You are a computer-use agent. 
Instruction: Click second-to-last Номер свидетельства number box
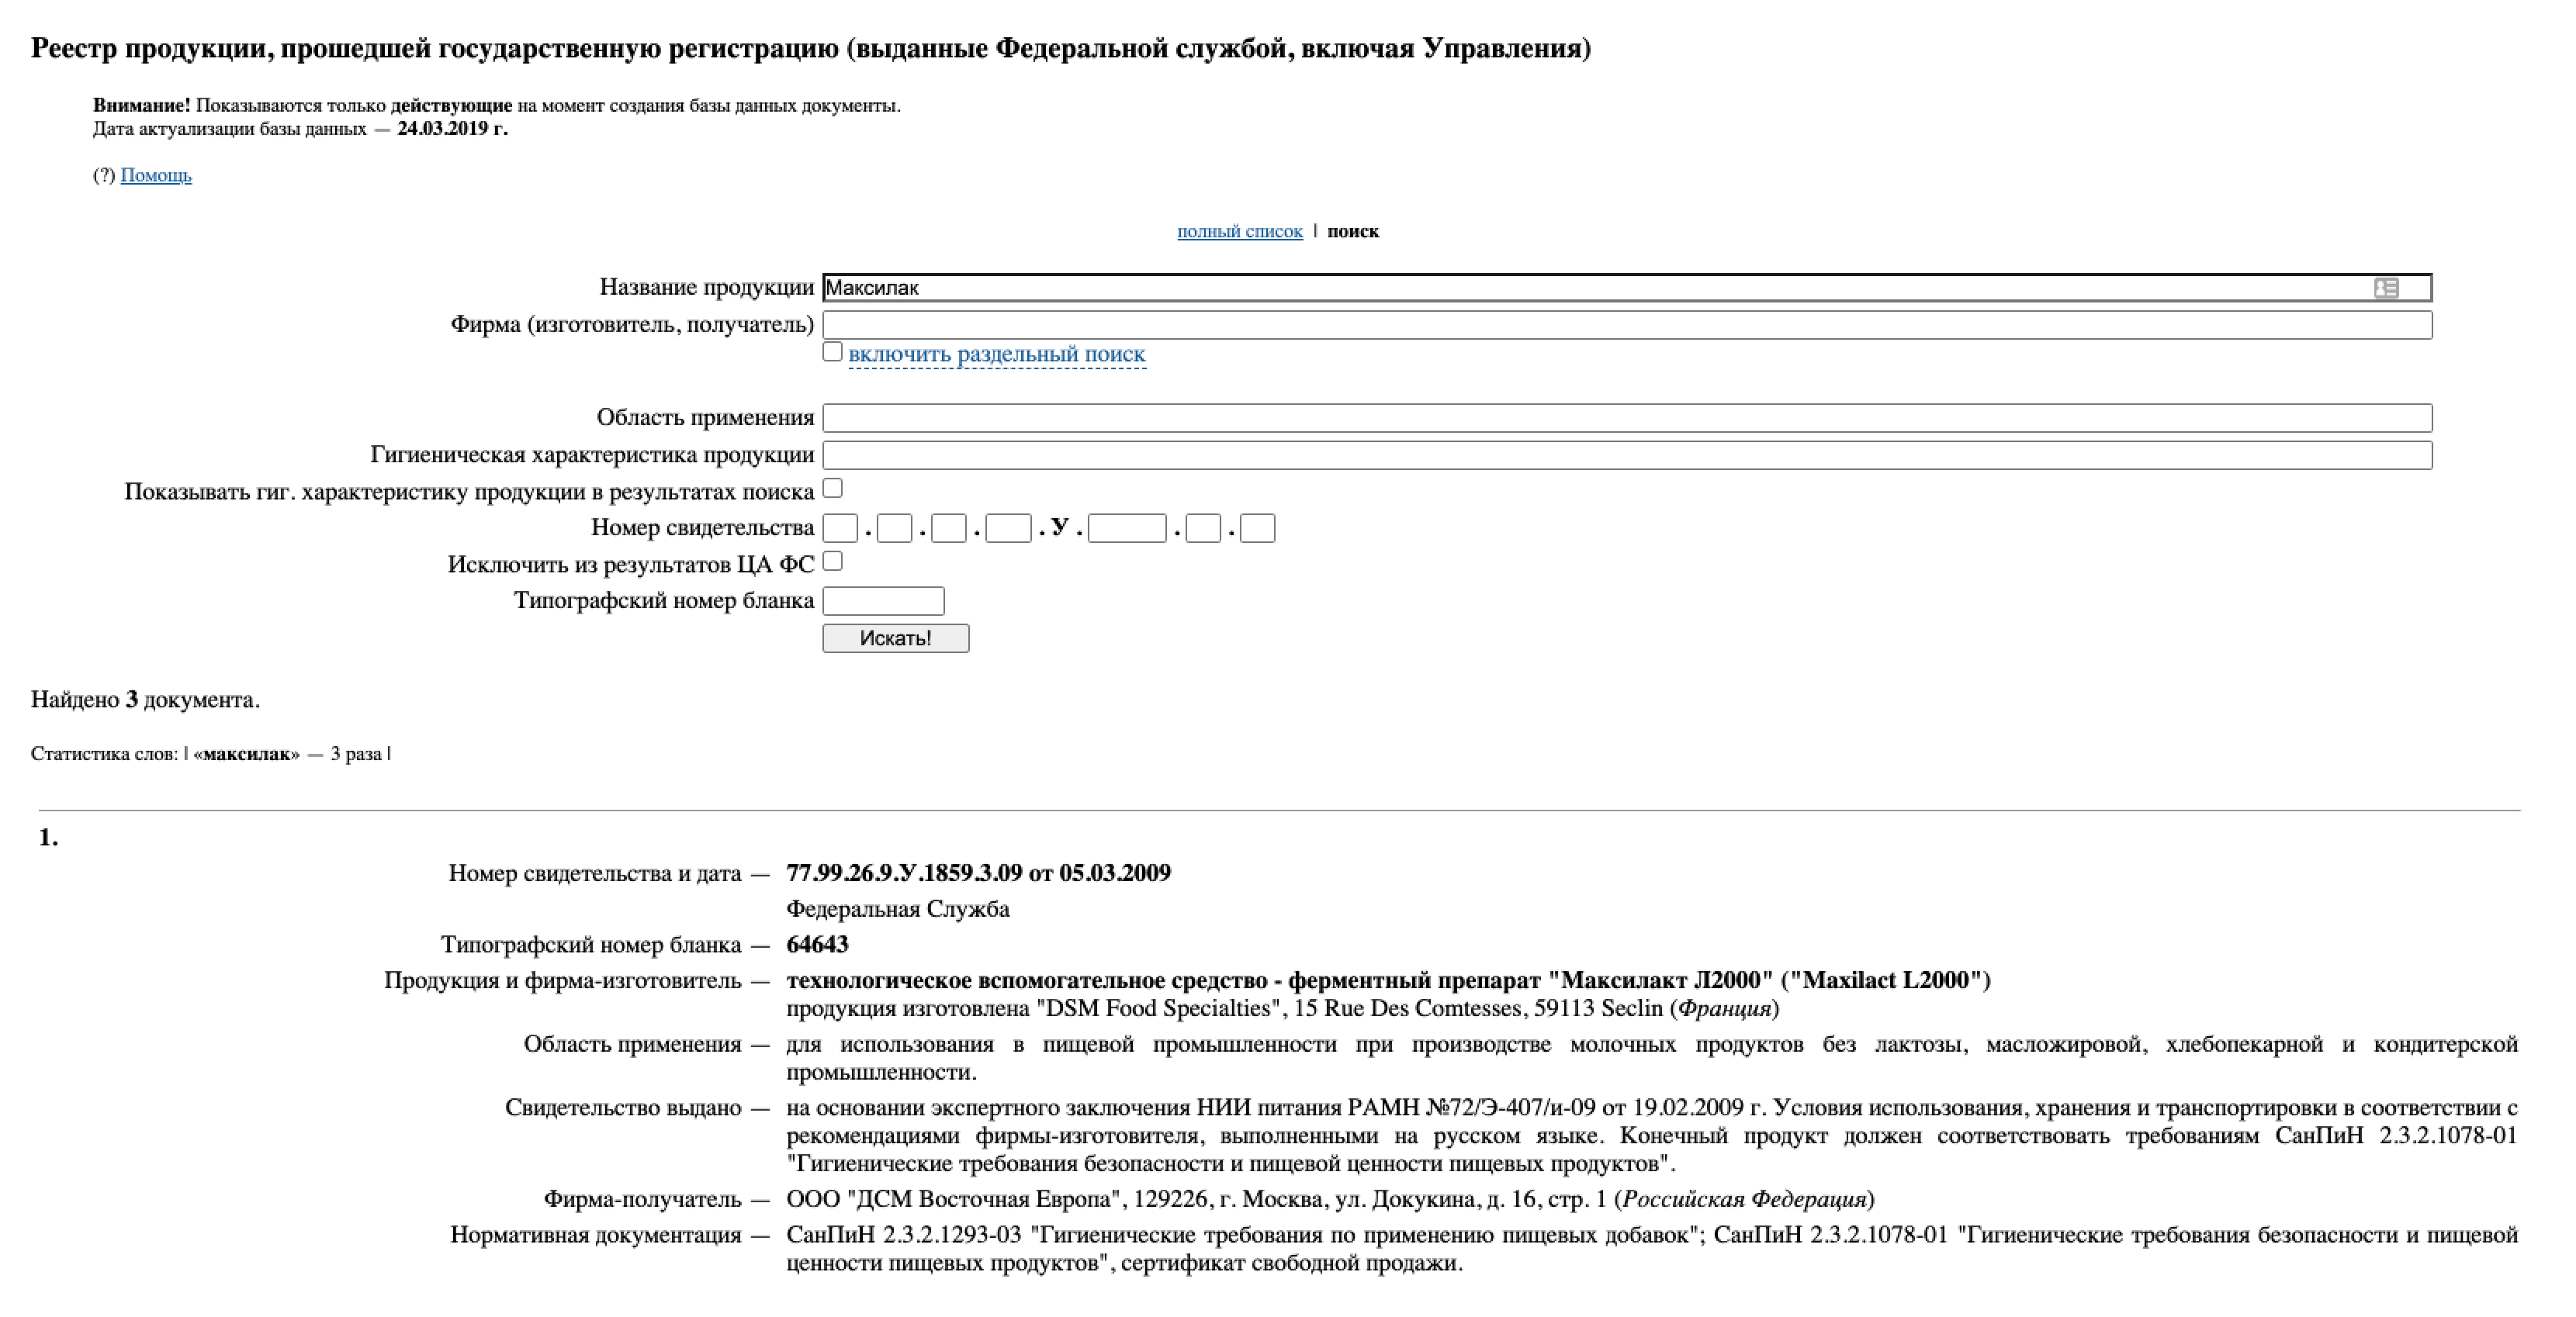coord(1203,528)
